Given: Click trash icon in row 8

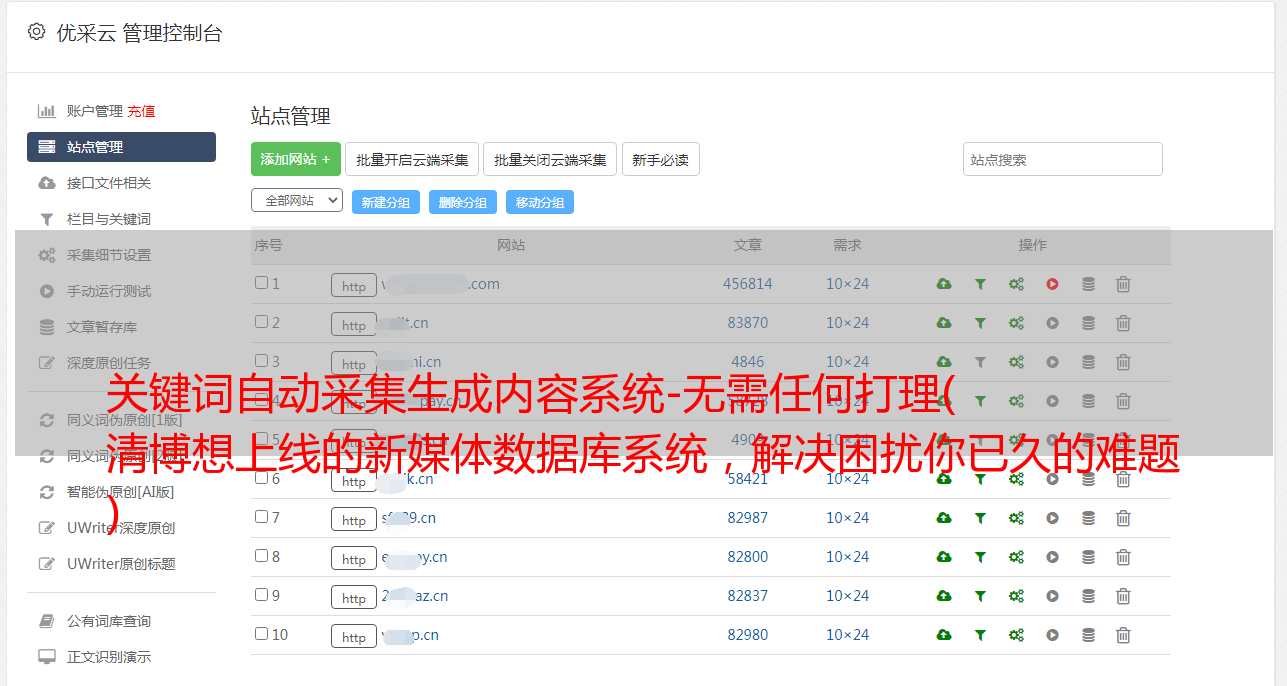Looking at the screenshot, I should click(1123, 557).
